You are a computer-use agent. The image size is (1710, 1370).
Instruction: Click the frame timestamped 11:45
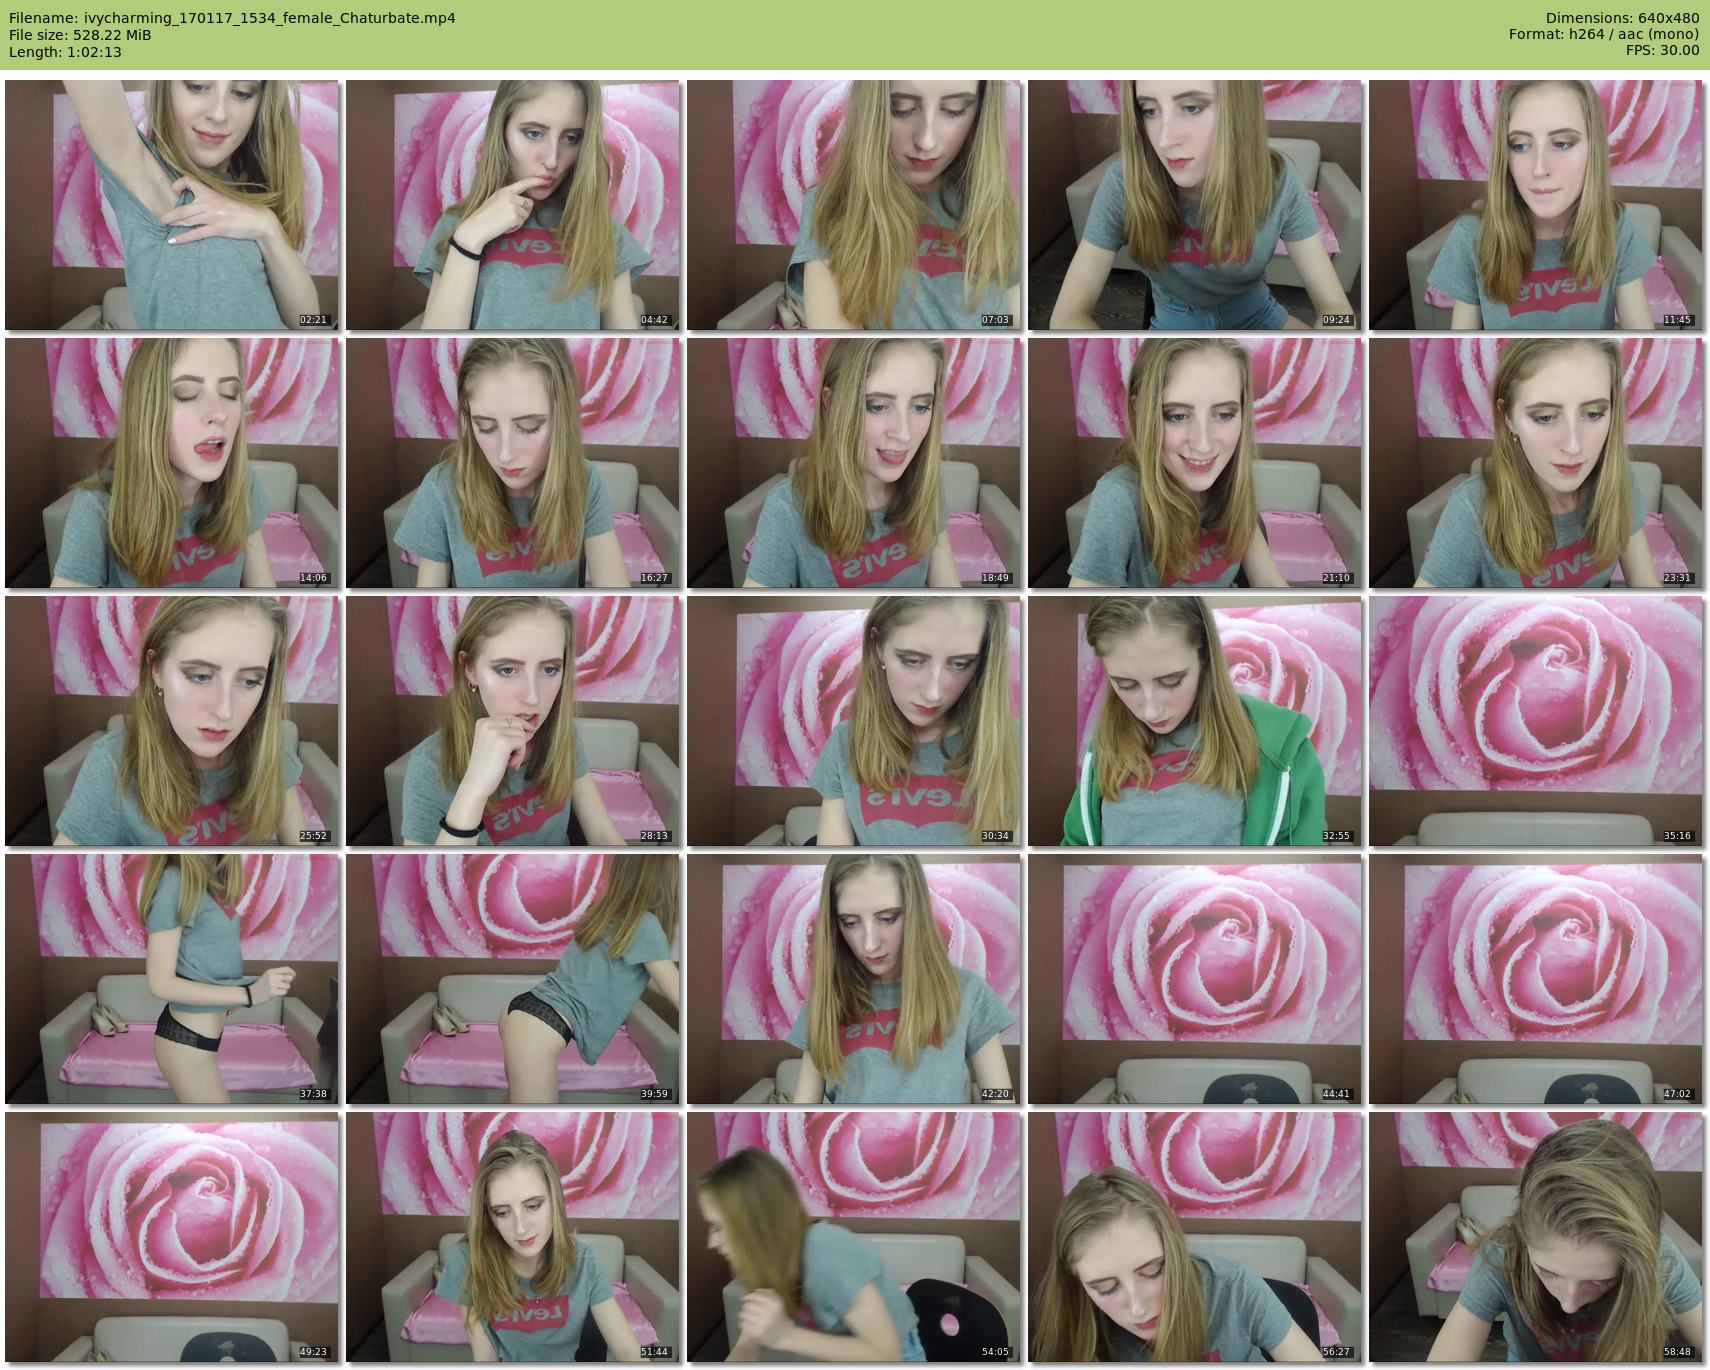pyautogui.click(x=1536, y=205)
